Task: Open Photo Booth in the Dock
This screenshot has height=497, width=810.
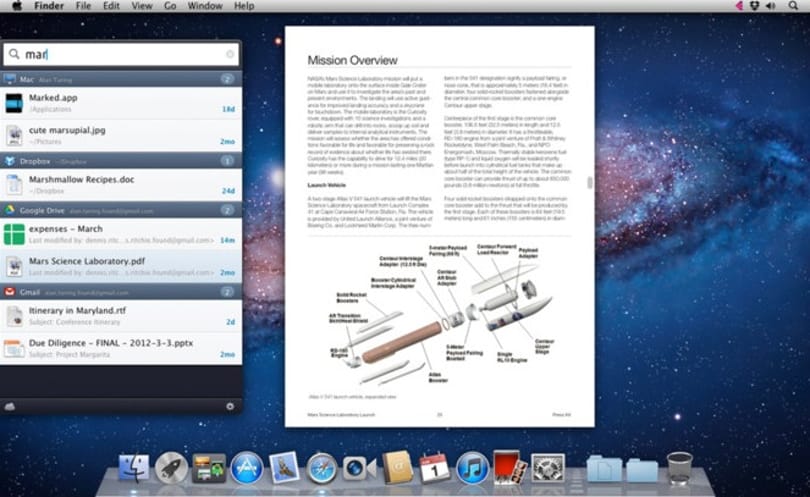Action: click(x=509, y=468)
